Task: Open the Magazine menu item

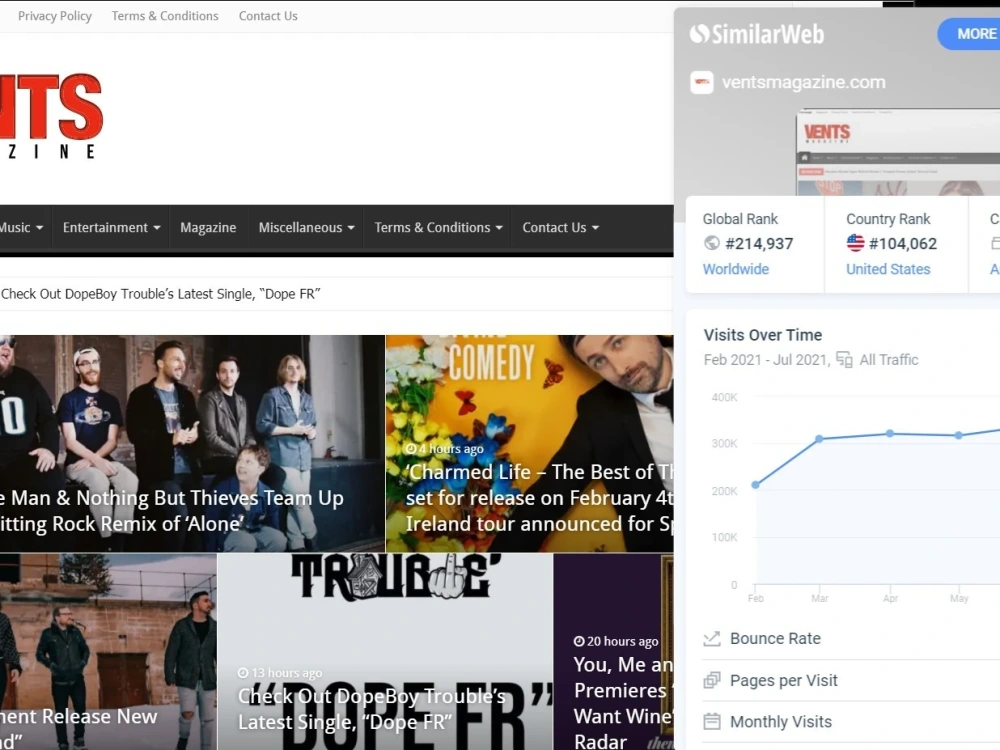Action: 208,228
